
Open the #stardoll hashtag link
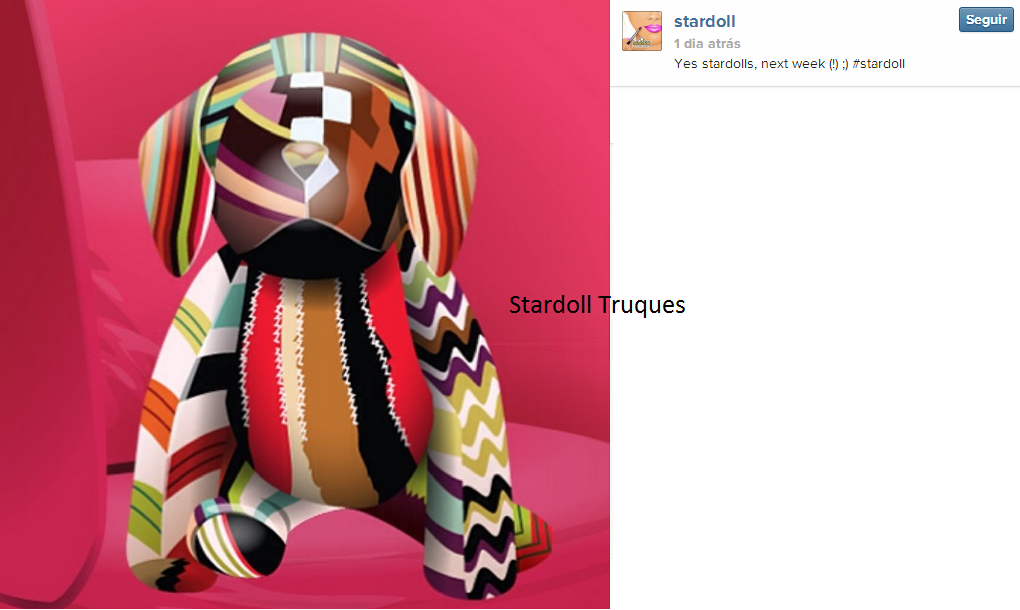tap(878, 64)
